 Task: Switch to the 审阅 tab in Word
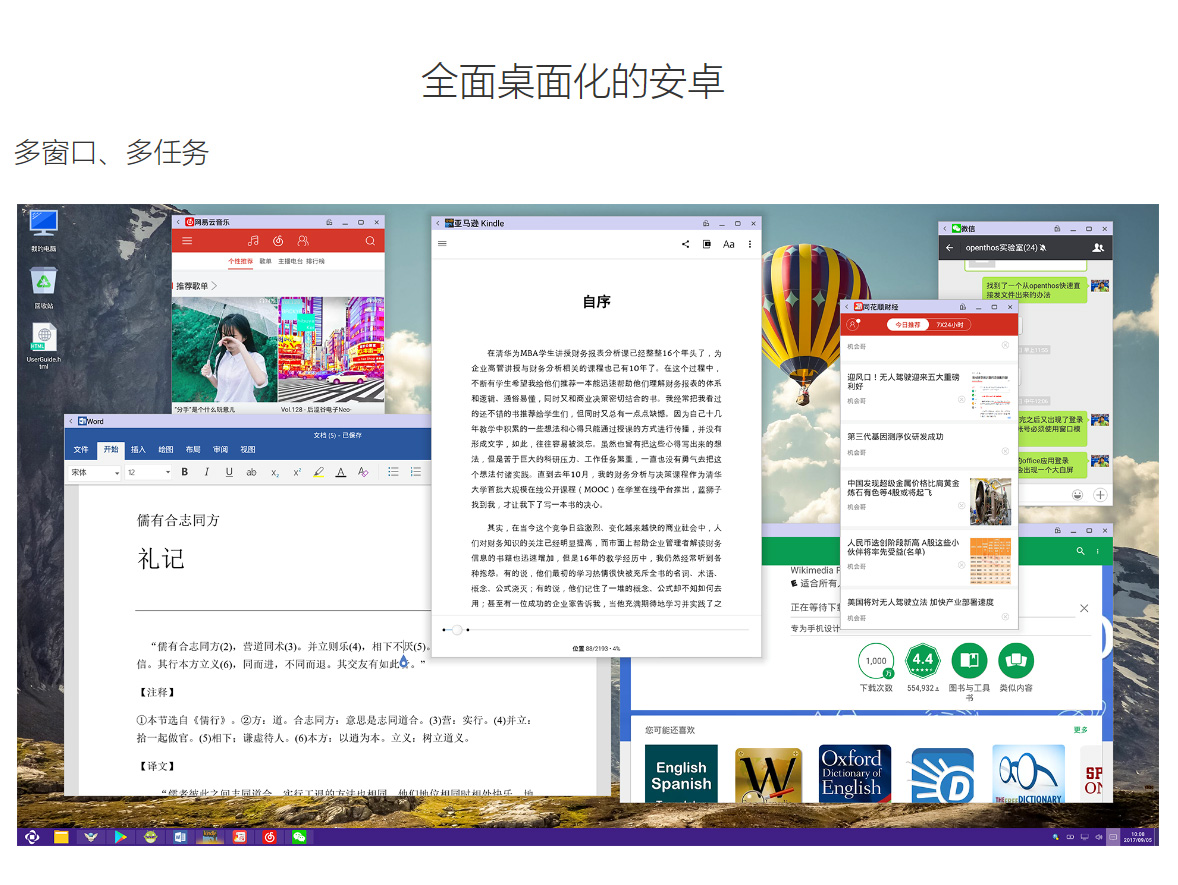pos(220,449)
